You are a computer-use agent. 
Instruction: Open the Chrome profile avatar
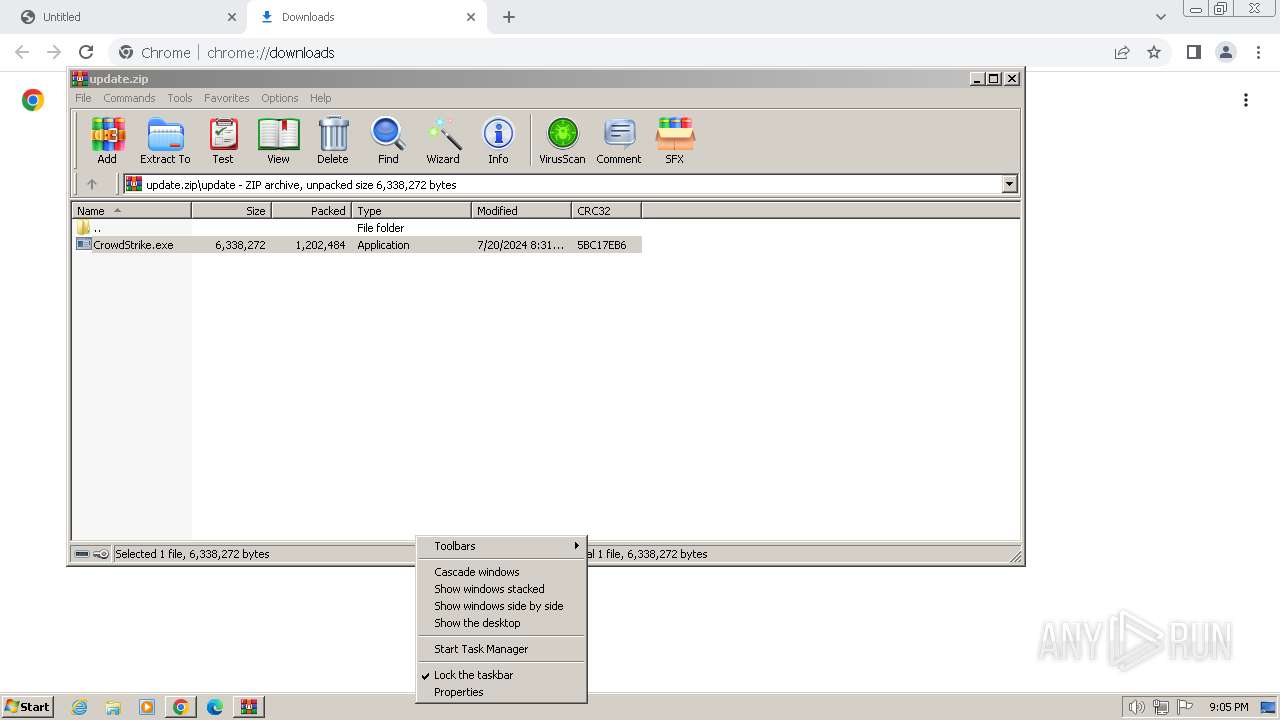pos(1226,52)
